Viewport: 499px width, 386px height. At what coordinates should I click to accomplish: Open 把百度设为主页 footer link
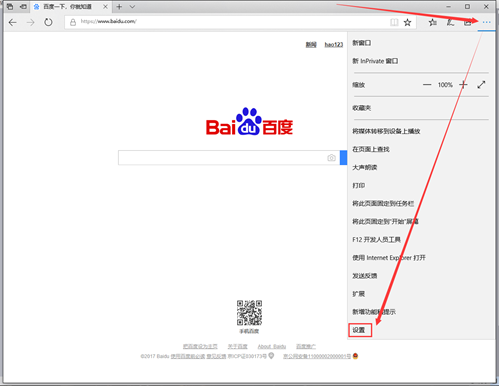click(200, 346)
